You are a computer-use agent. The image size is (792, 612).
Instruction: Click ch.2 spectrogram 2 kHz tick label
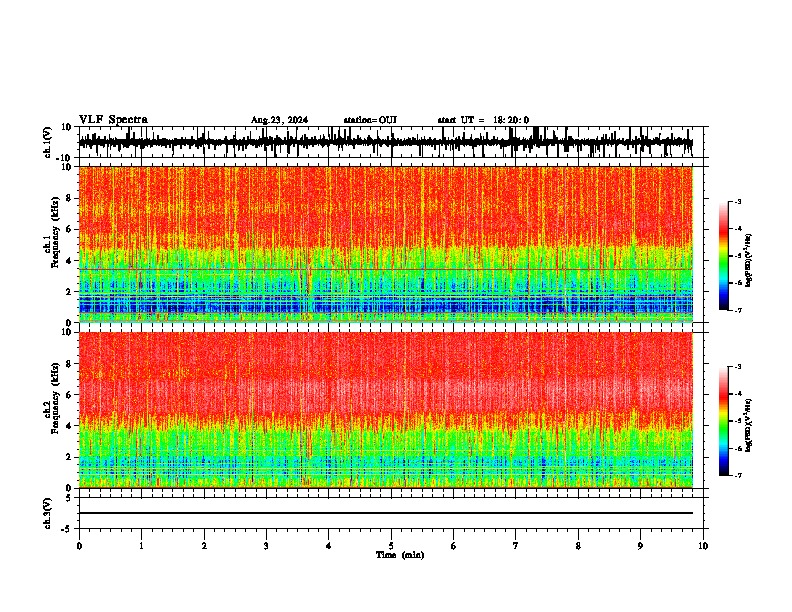pos(69,457)
